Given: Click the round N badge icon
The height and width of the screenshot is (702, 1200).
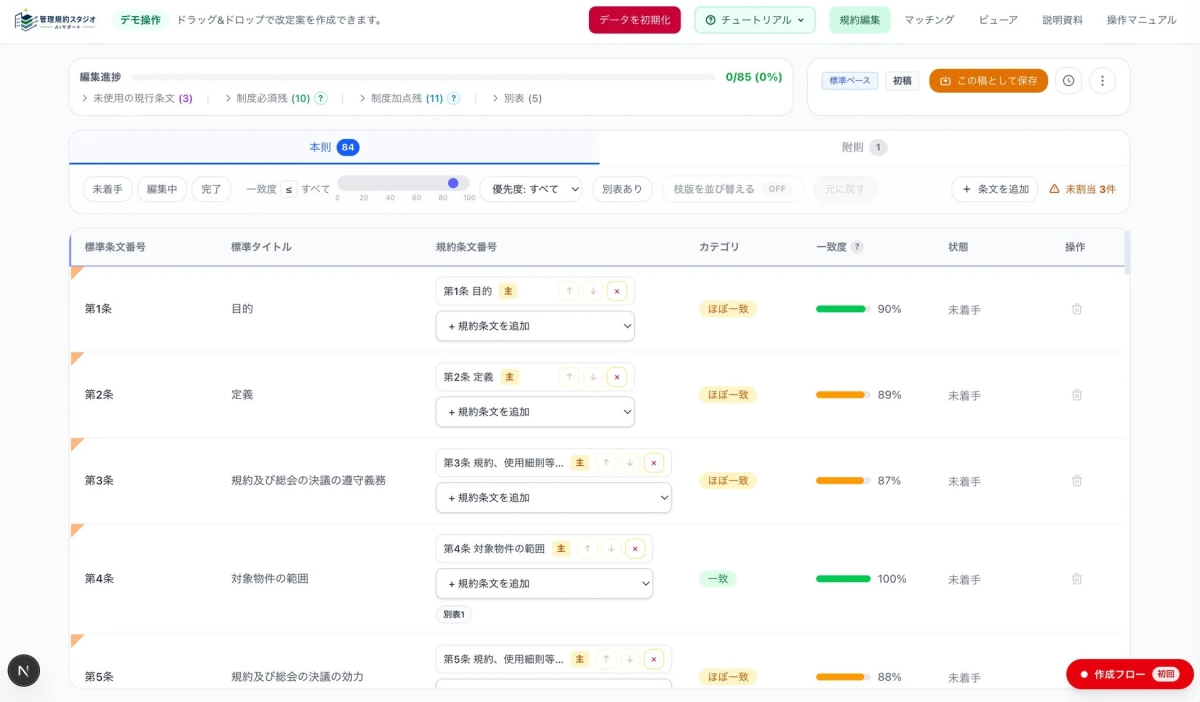Looking at the screenshot, I should click(24, 670).
